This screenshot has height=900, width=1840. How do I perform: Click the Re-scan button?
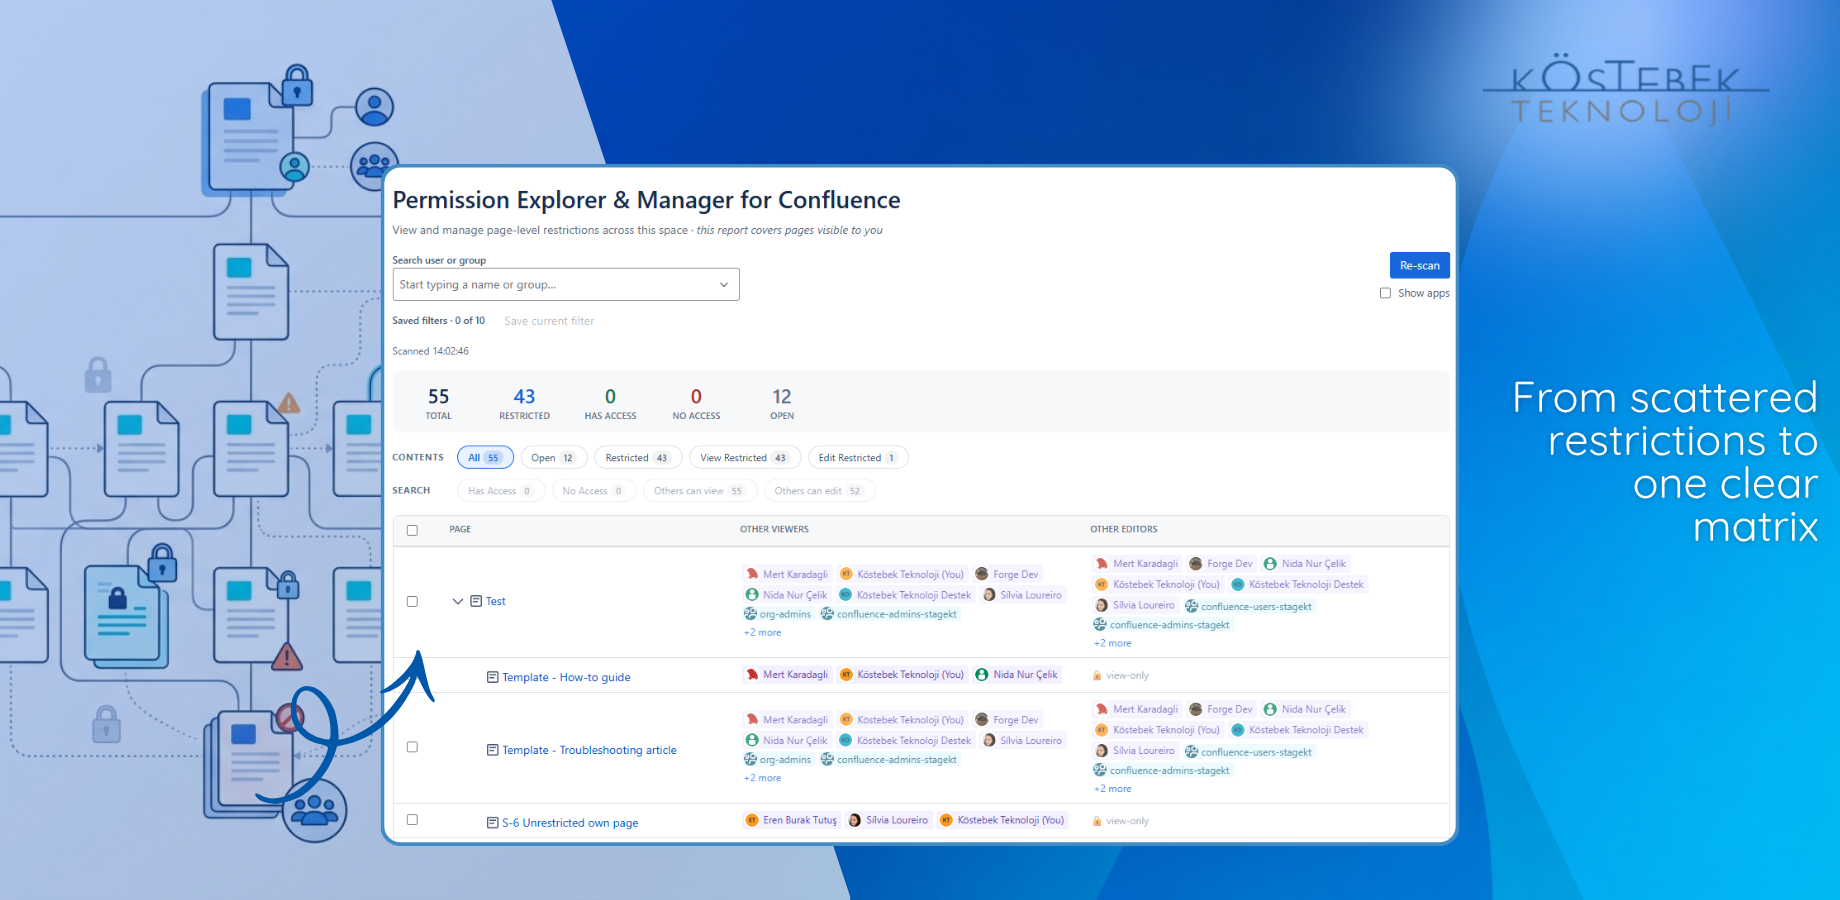pos(1419,265)
